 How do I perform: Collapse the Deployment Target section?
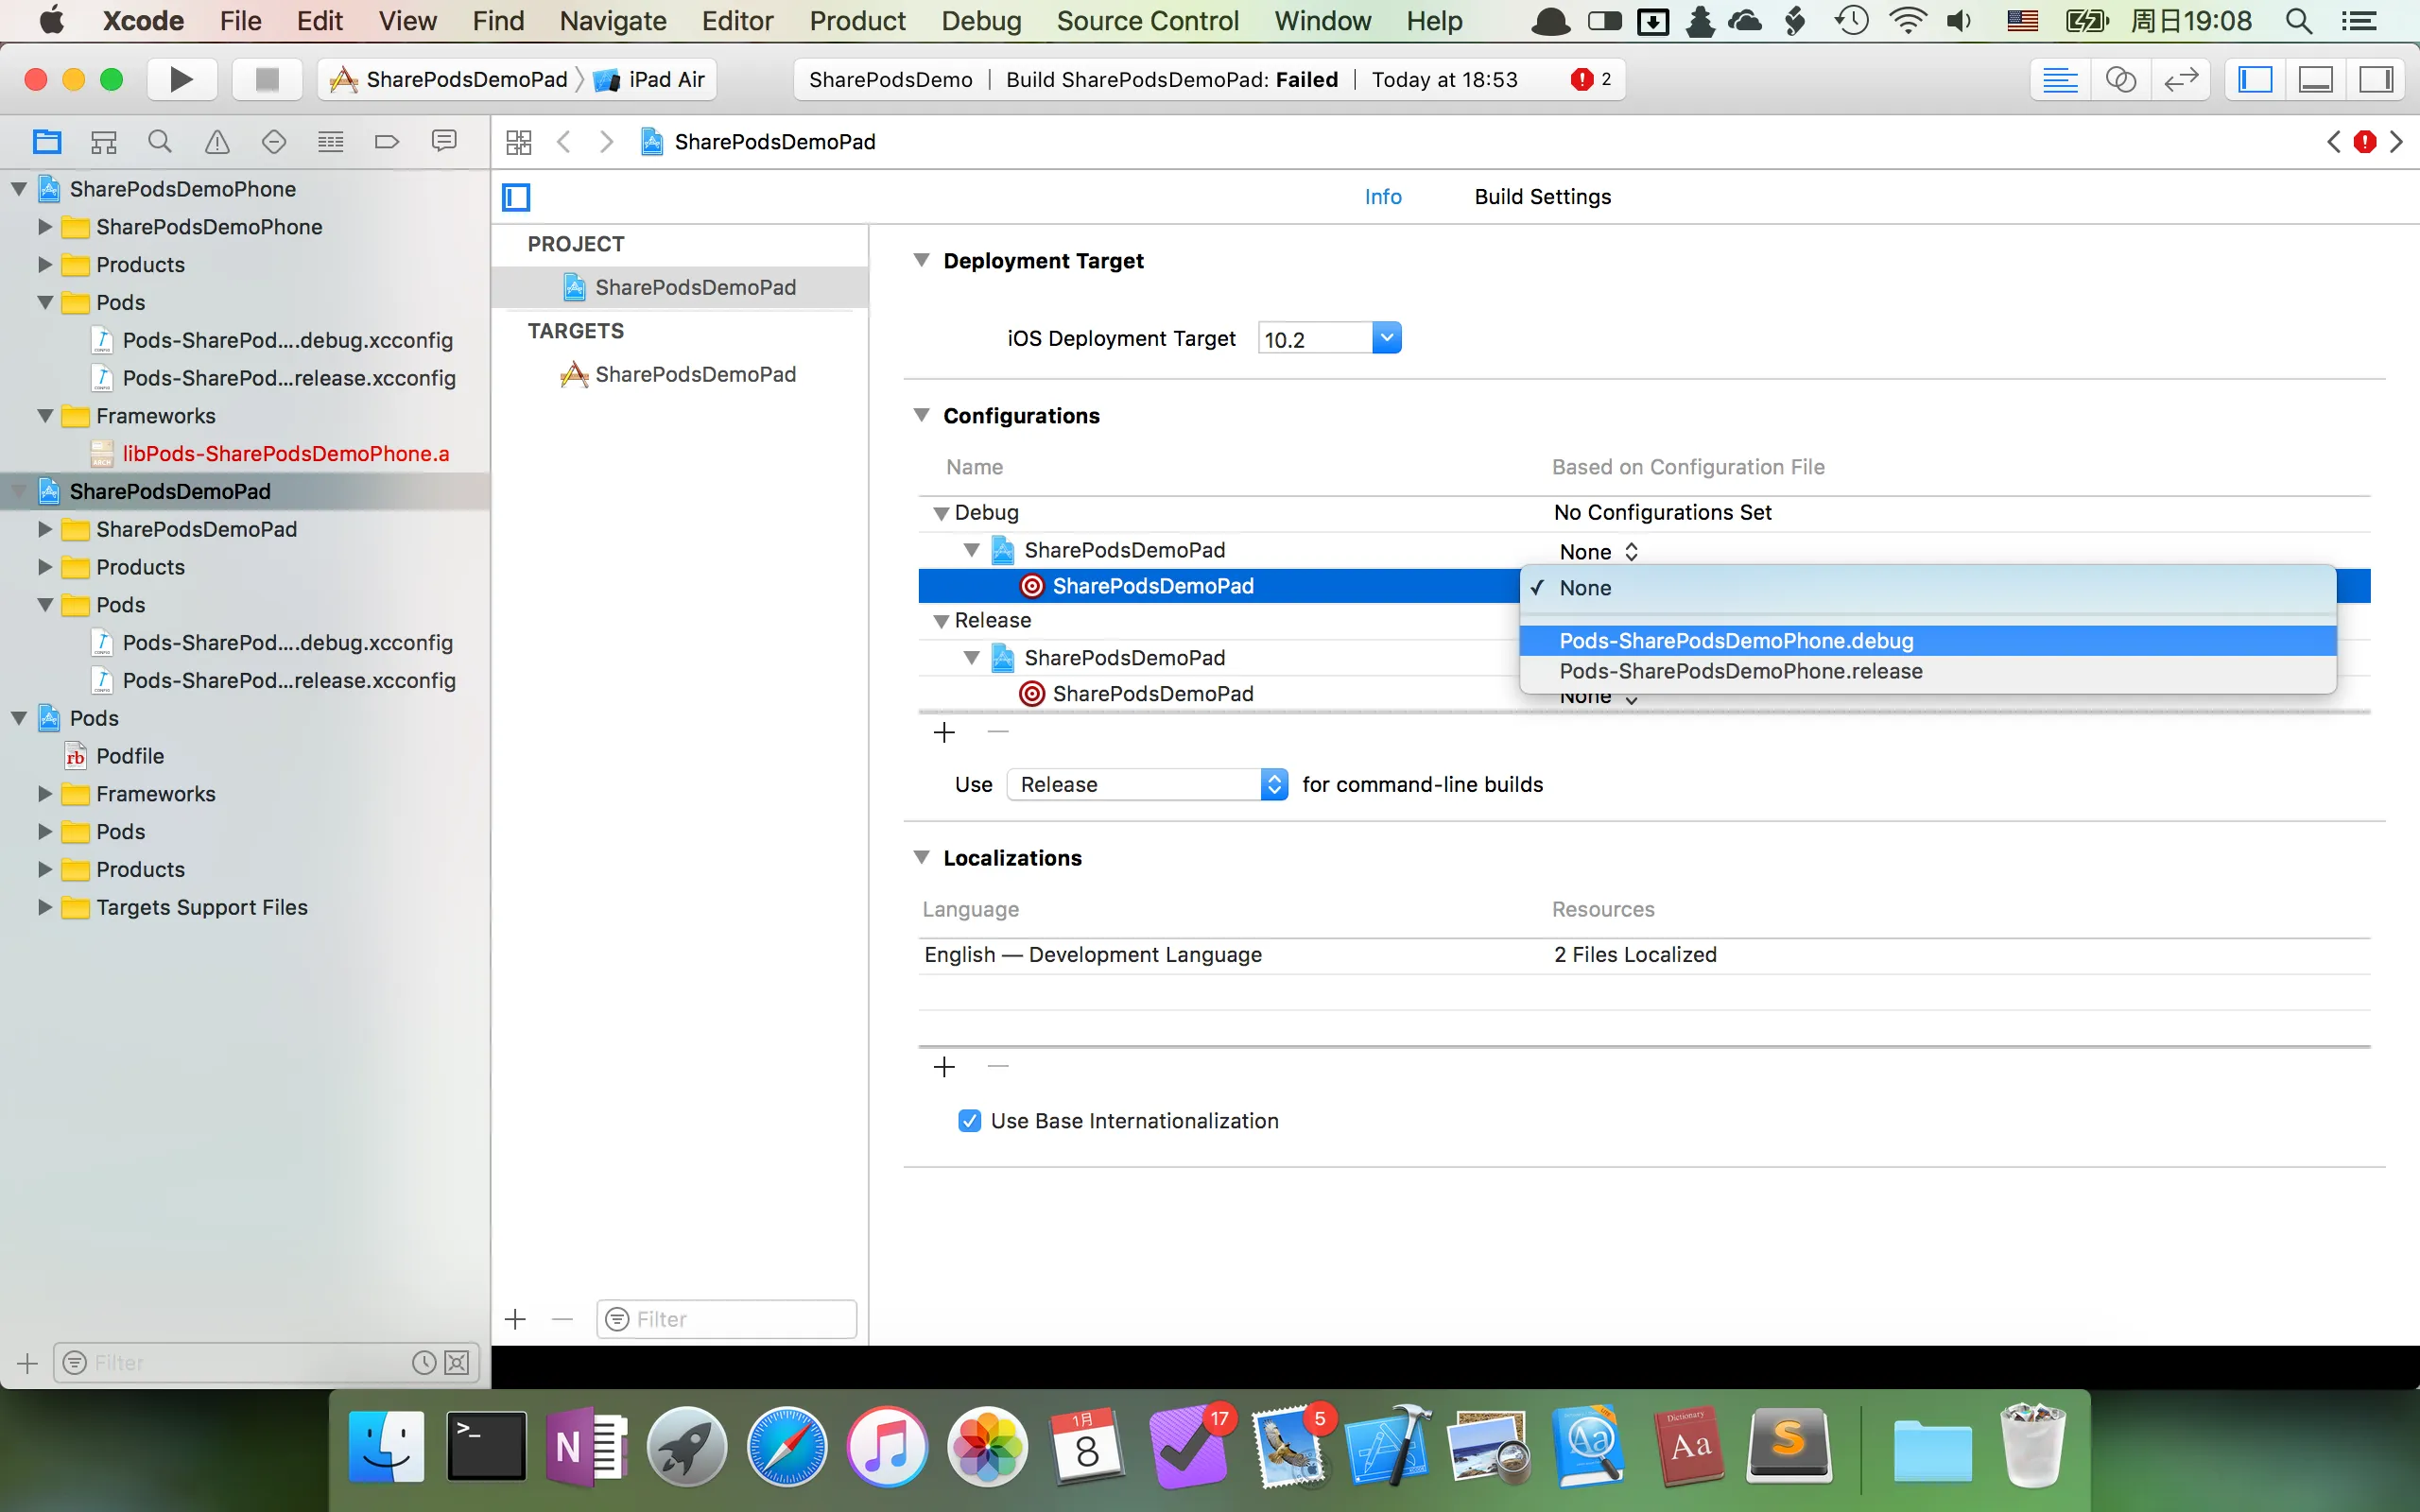[x=921, y=260]
